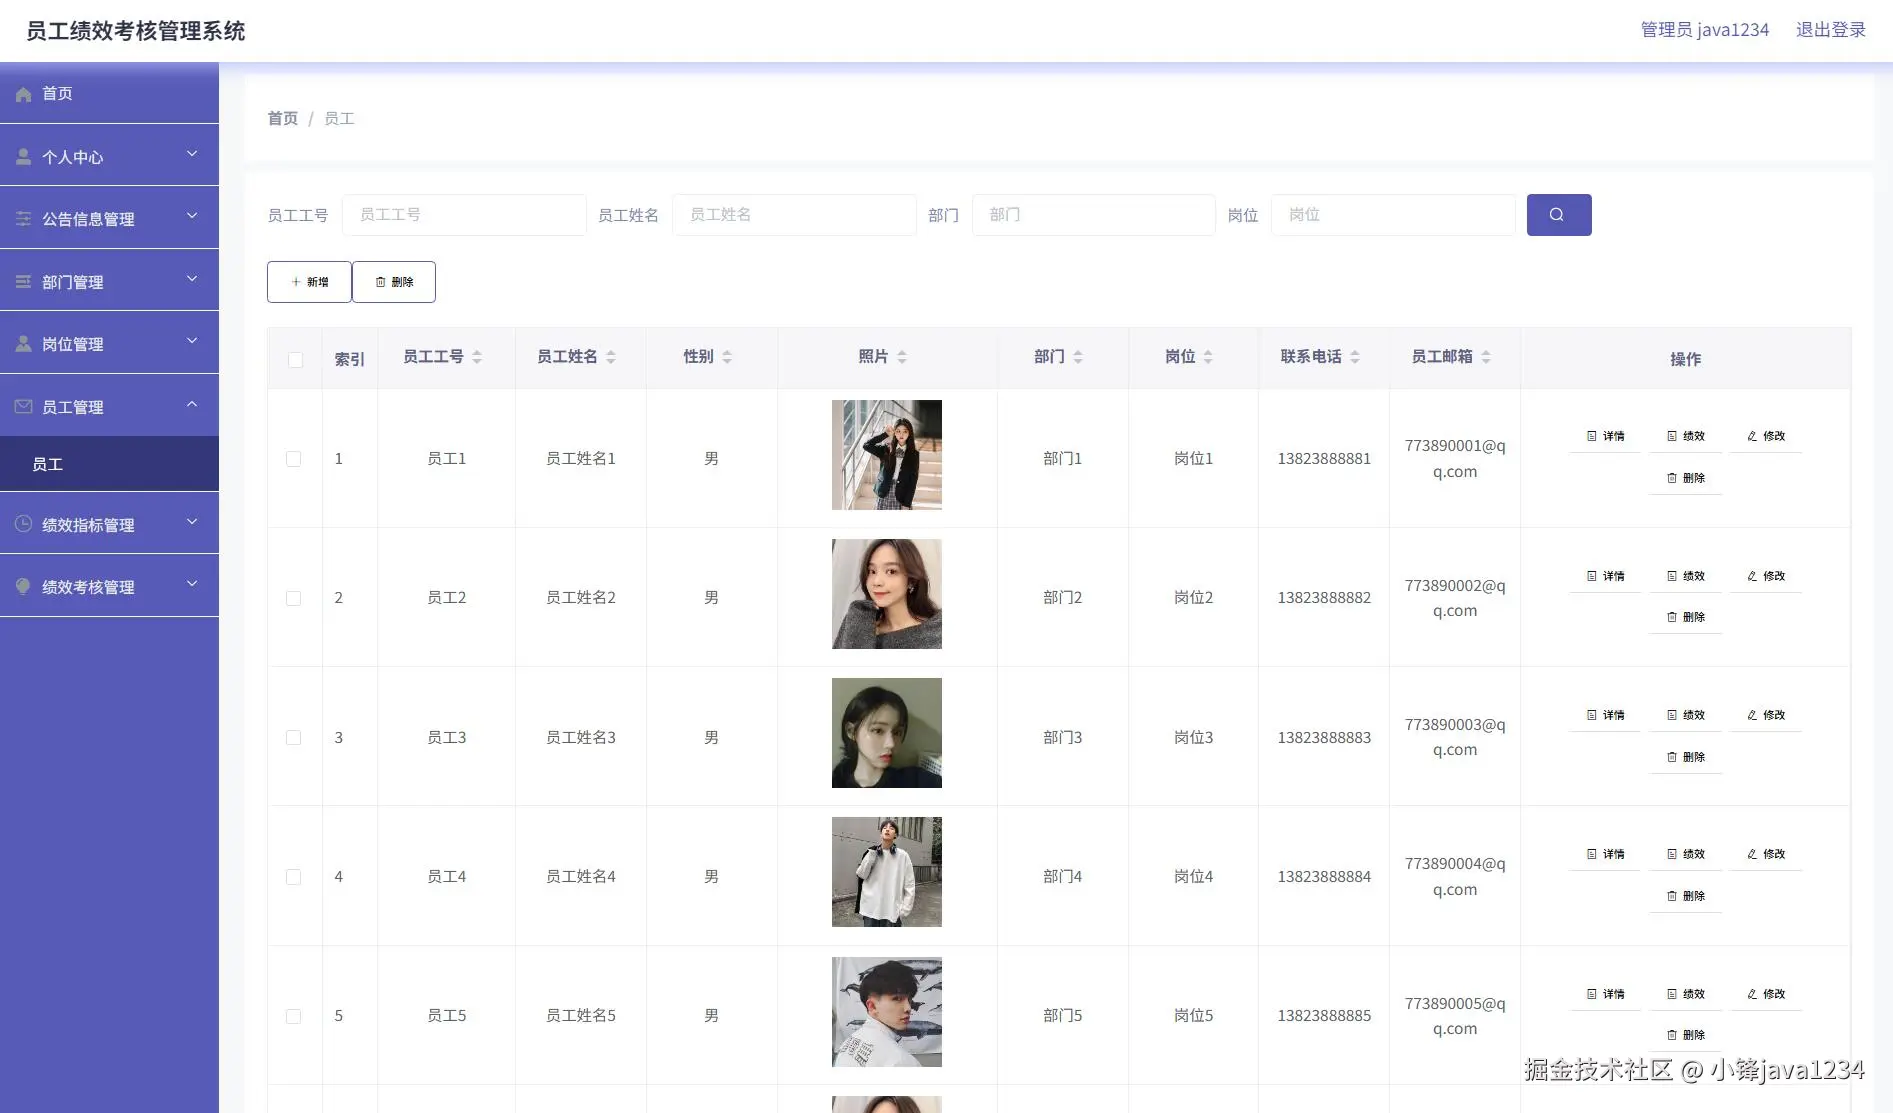Screen dimensions: 1893x1113
Task: Open the 绩效考核管理 menu label
Action: coord(88,587)
